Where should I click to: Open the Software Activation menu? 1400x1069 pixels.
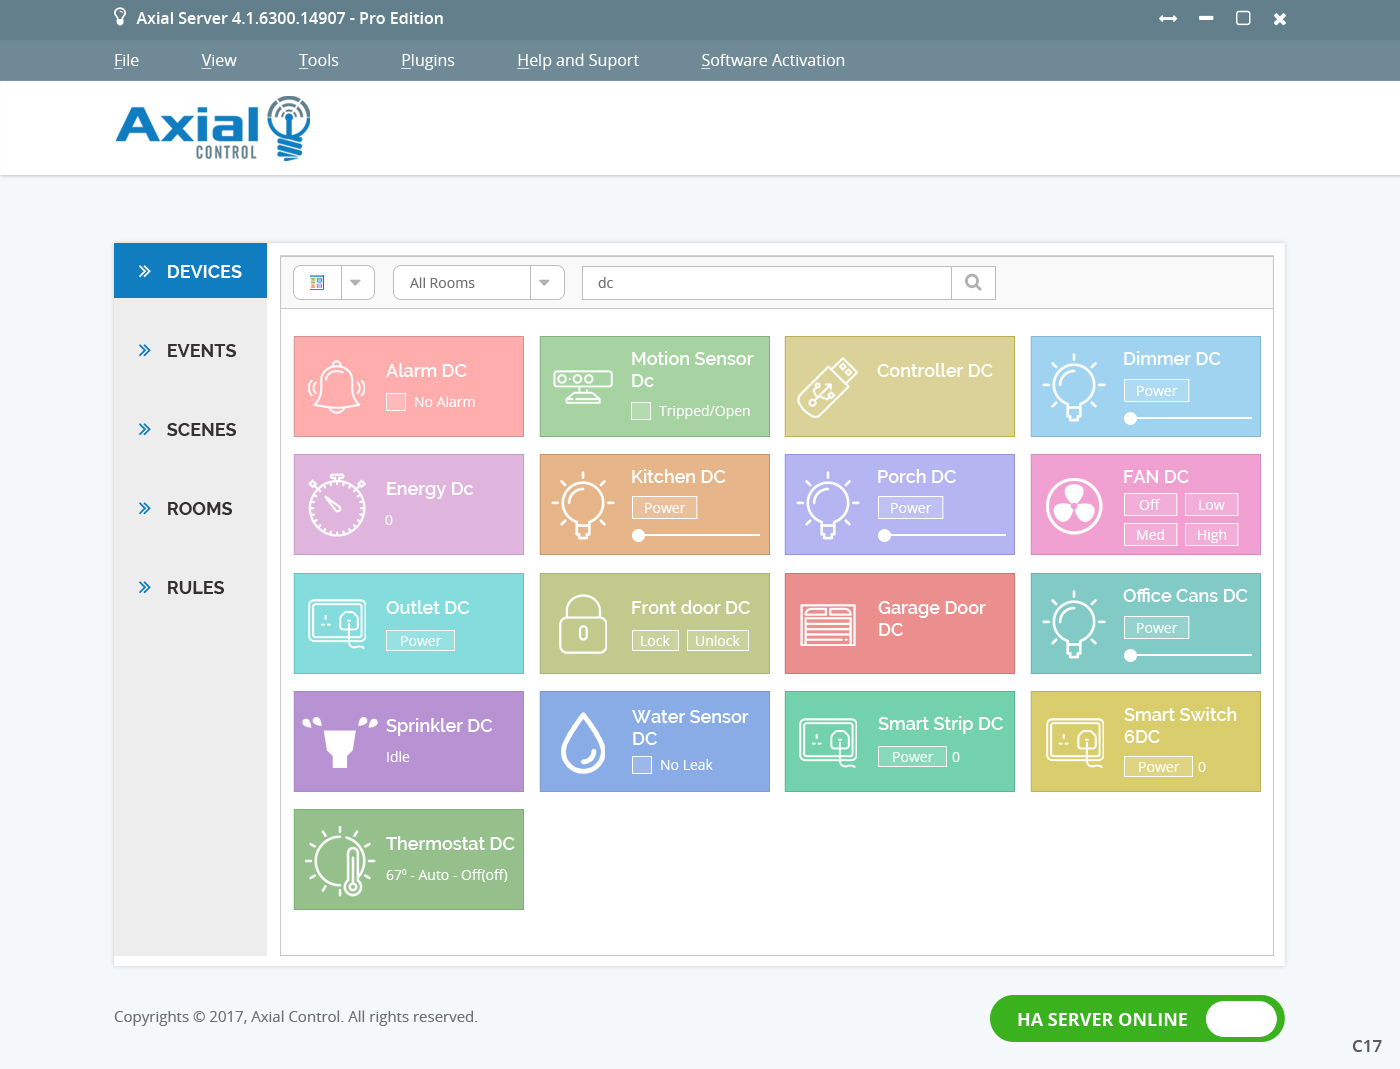(x=772, y=60)
